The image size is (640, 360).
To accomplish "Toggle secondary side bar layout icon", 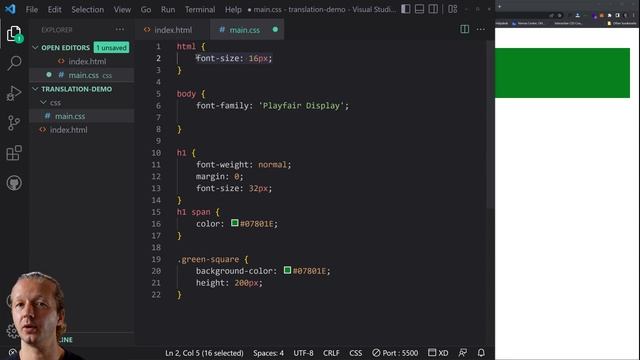I will point(433,9).
